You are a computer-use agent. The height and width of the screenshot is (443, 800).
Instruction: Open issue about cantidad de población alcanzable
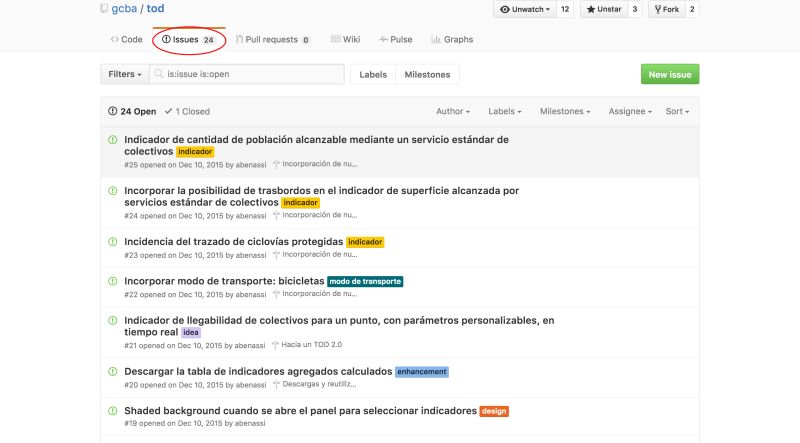[316, 145]
